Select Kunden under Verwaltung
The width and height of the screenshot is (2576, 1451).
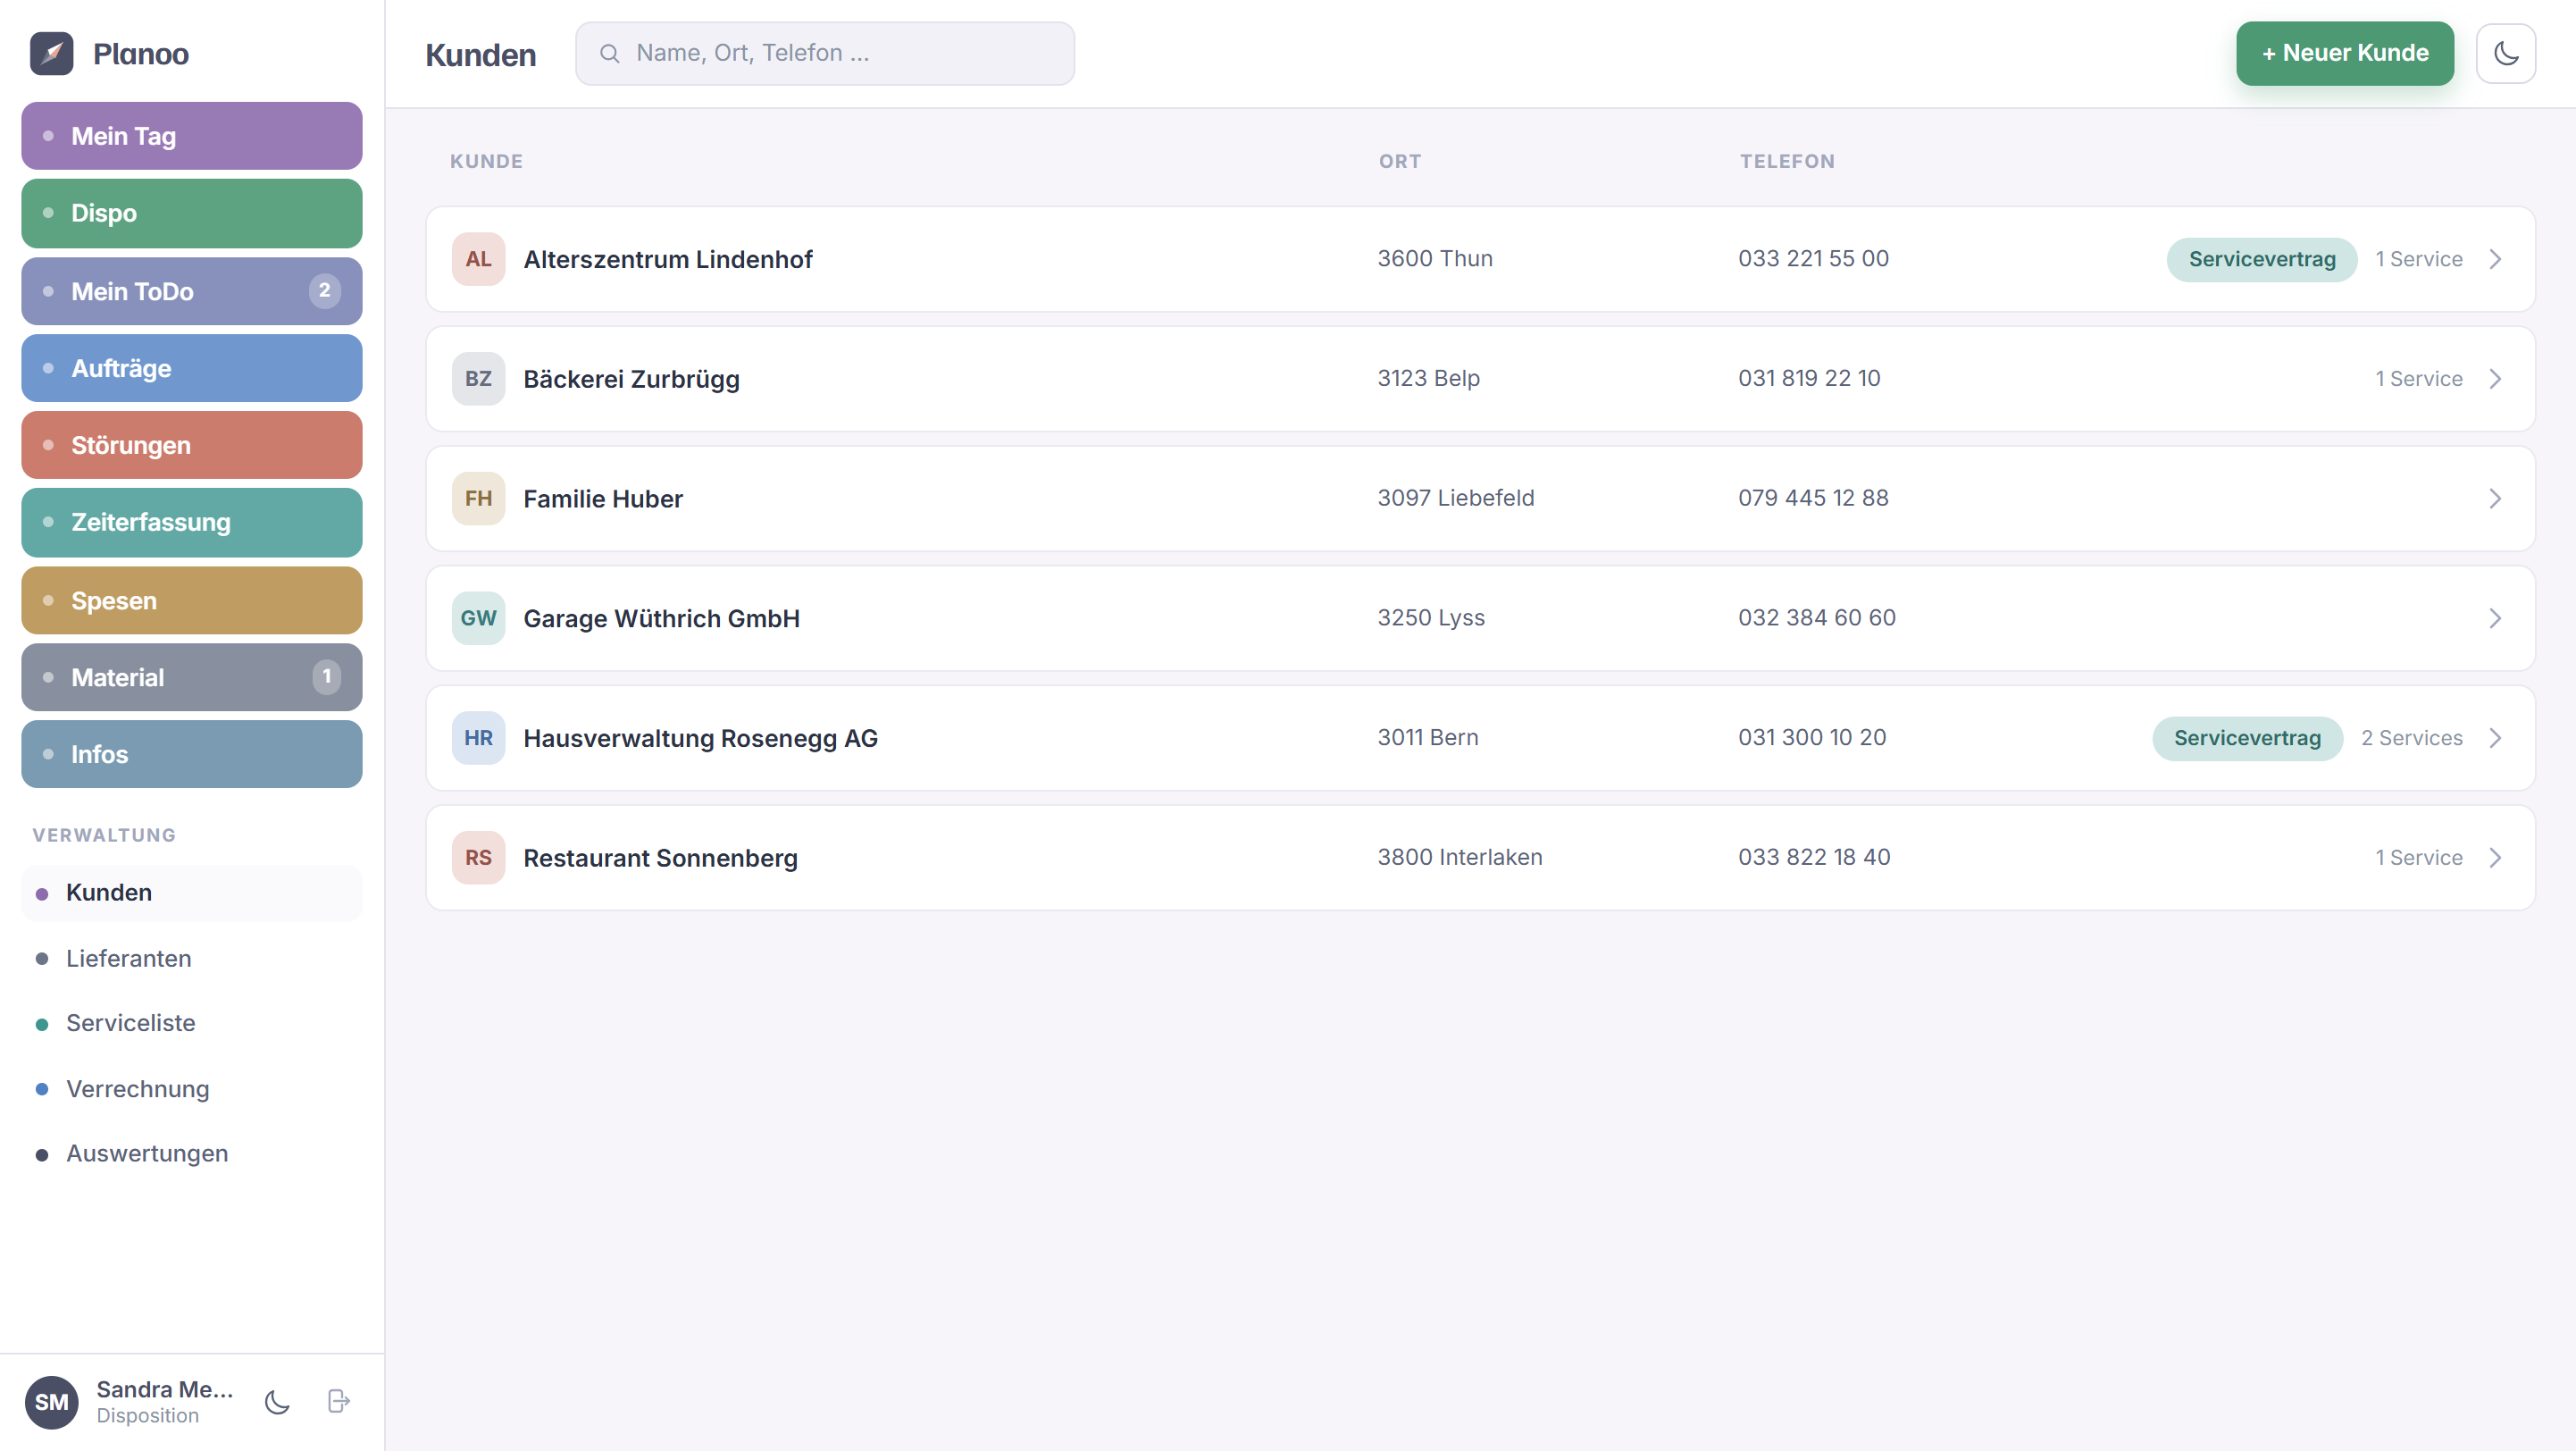tap(192, 893)
